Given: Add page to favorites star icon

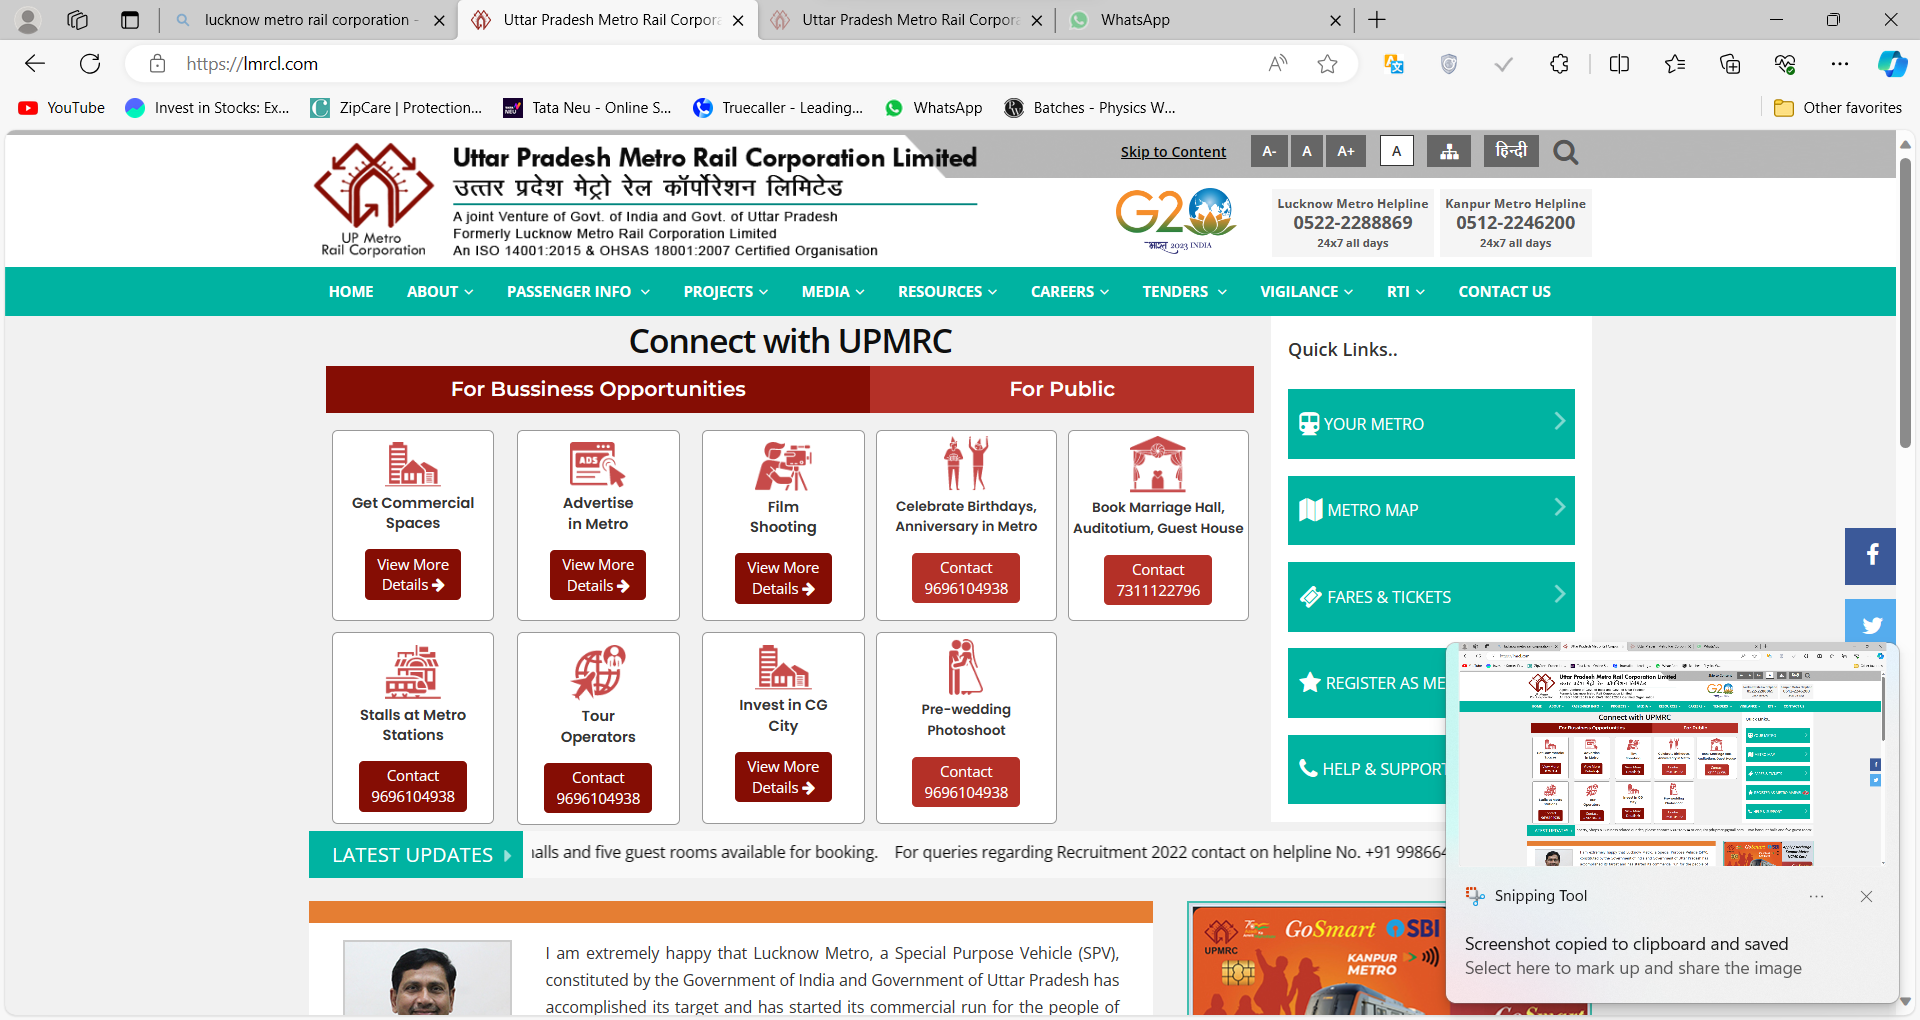Looking at the screenshot, I should pos(1327,64).
